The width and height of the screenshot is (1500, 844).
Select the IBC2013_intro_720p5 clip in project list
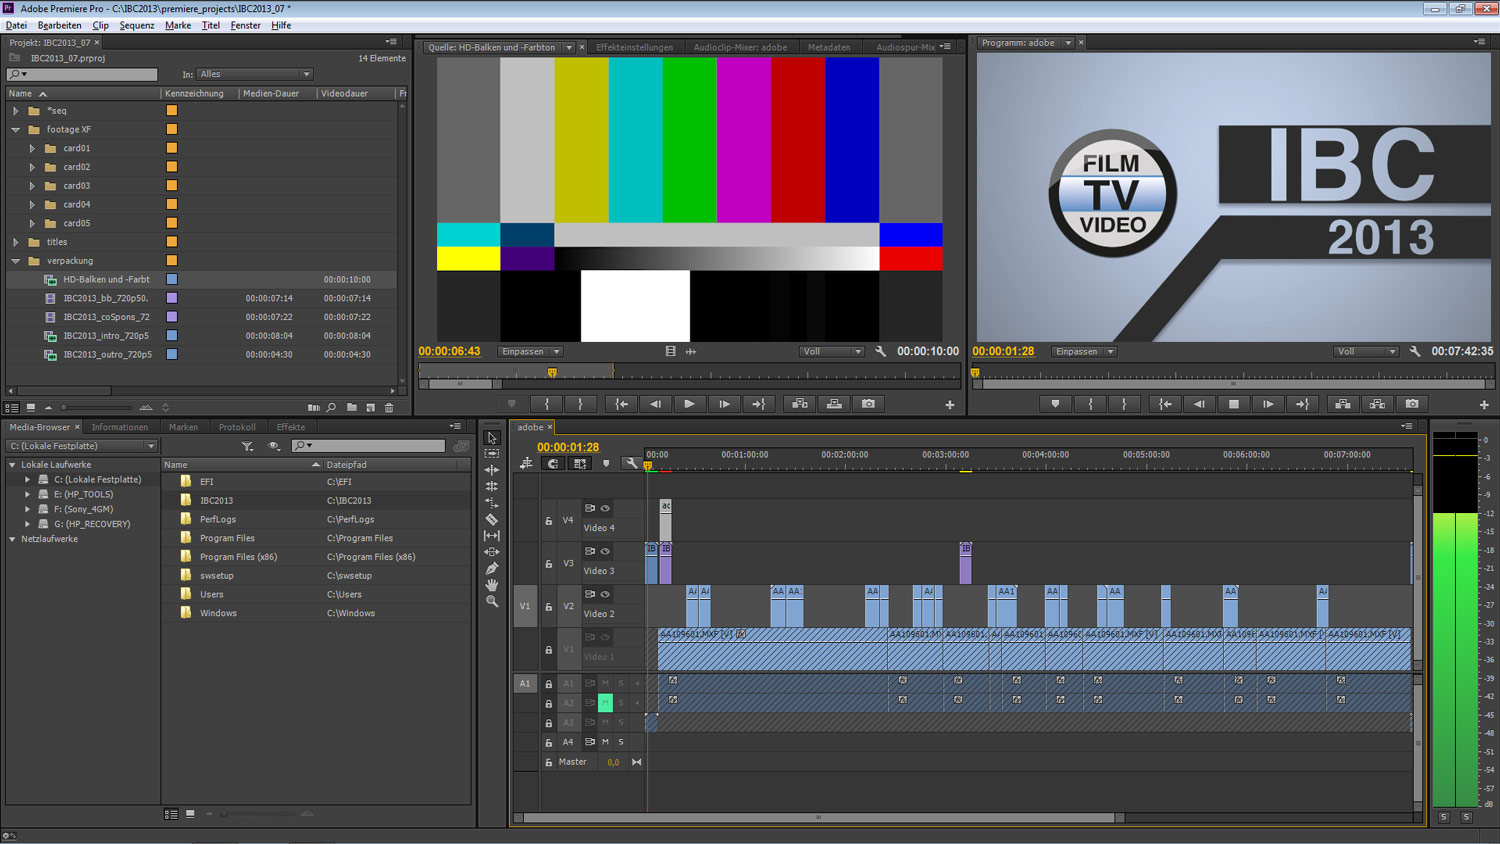(106, 336)
